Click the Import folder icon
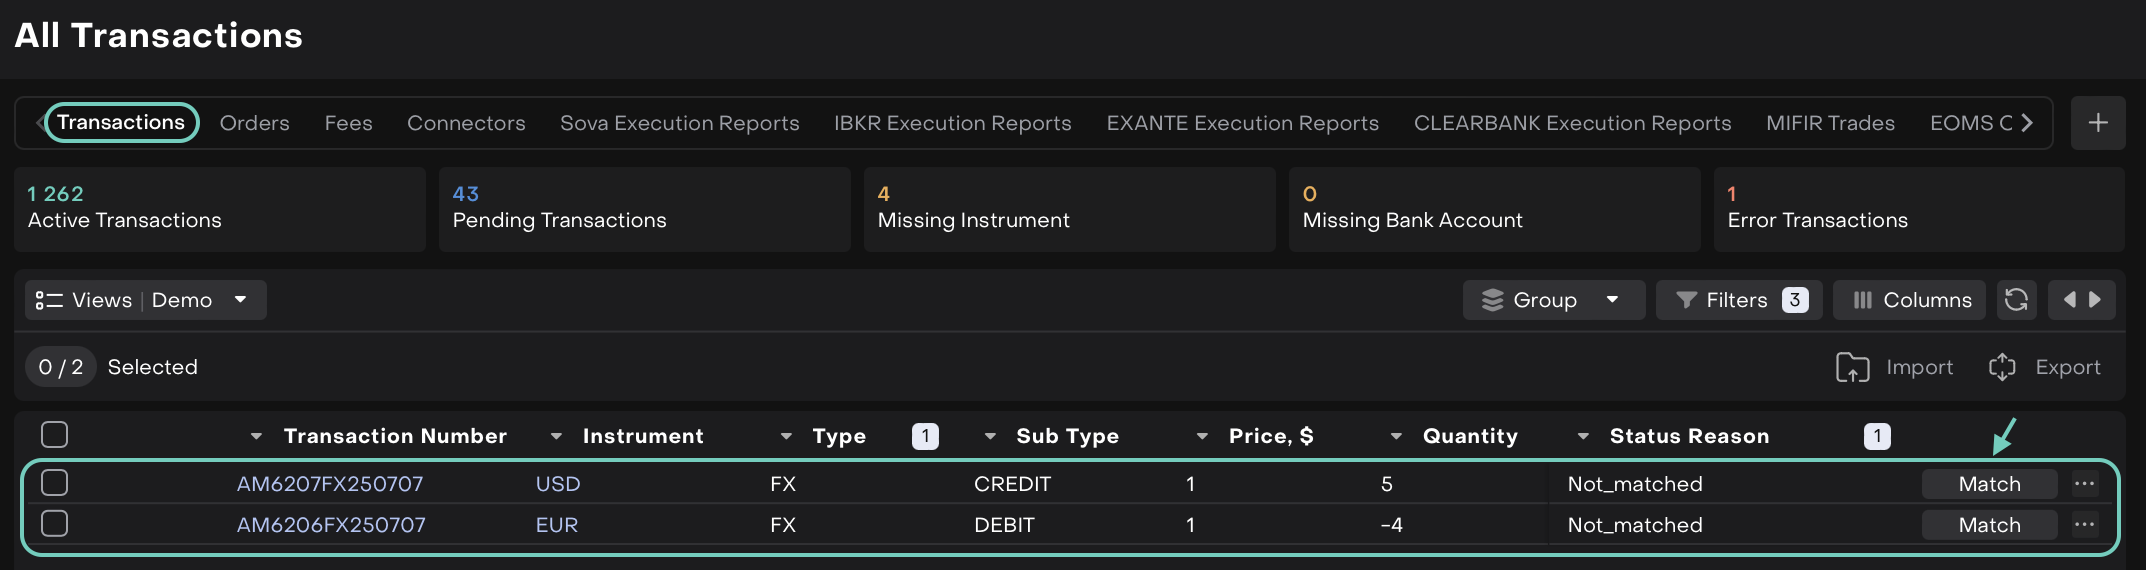The height and width of the screenshot is (570, 2146). [1852, 367]
